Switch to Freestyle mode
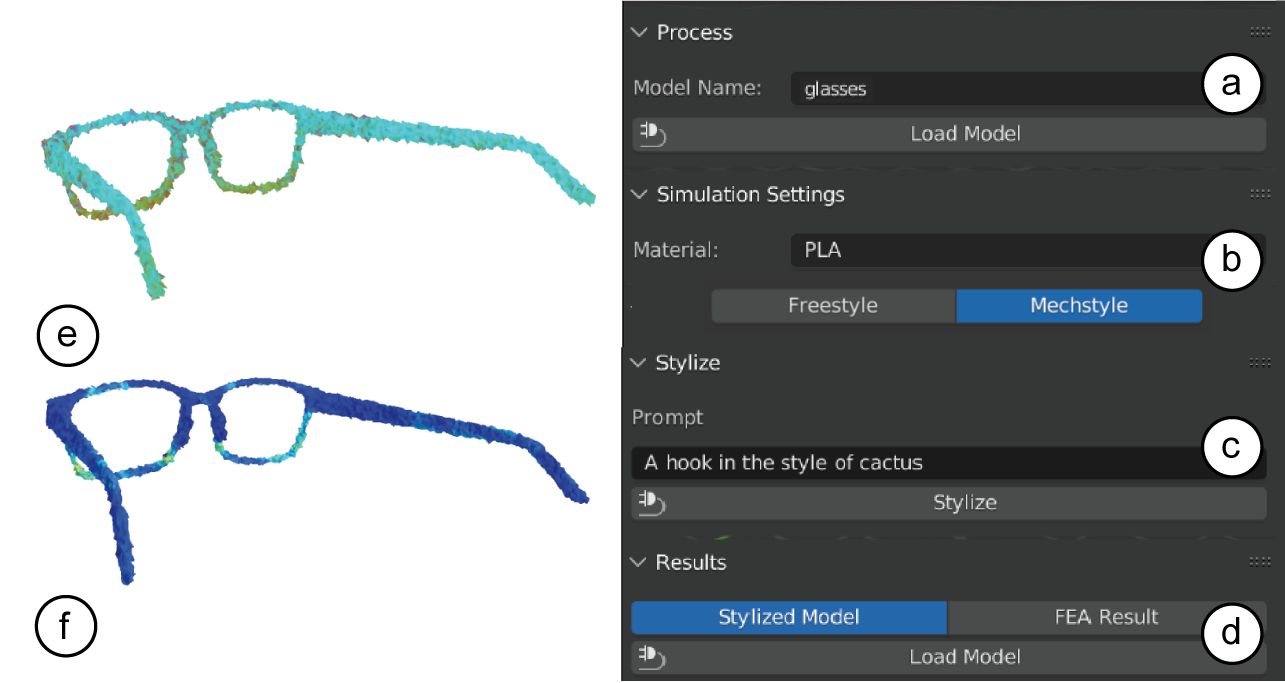This screenshot has height=683, width=1285. [x=833, y=305]
